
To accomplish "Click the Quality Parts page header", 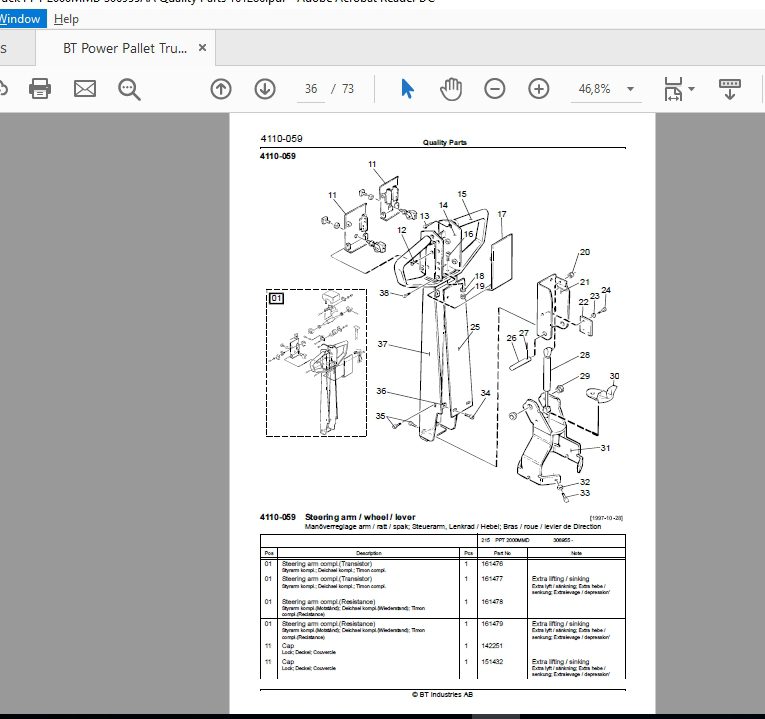I will (x=444, y=142).
